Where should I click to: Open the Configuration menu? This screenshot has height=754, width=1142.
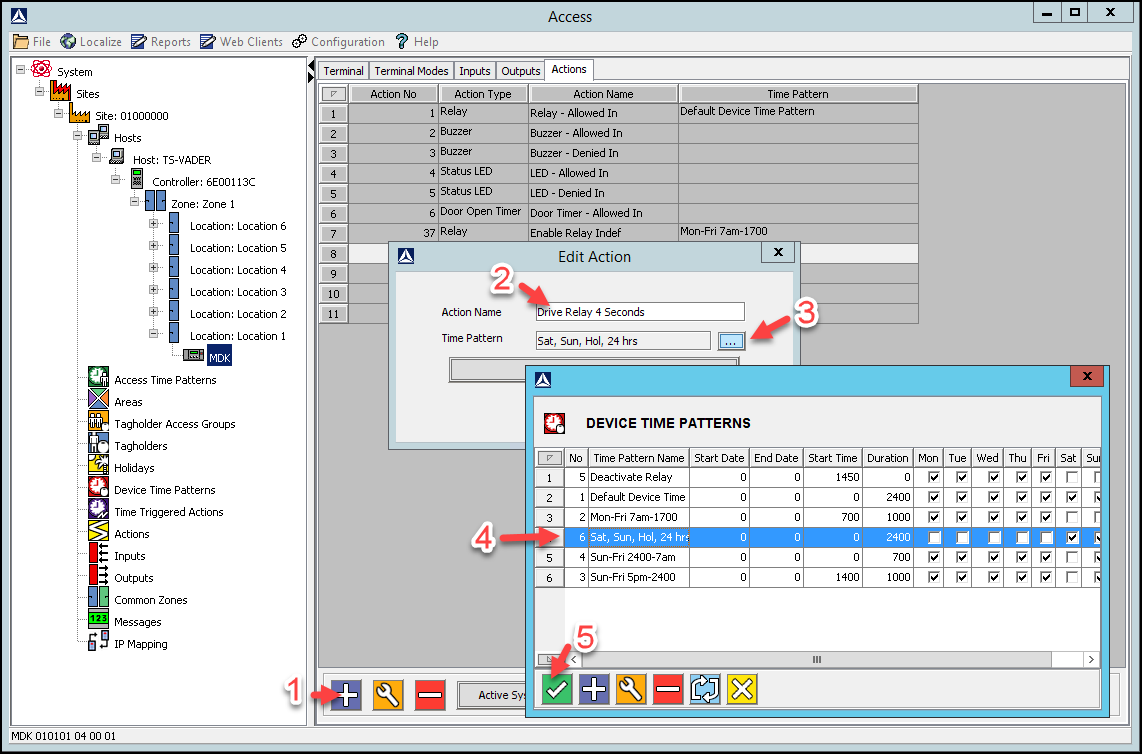pyautogui.click(x=338, y=42)
